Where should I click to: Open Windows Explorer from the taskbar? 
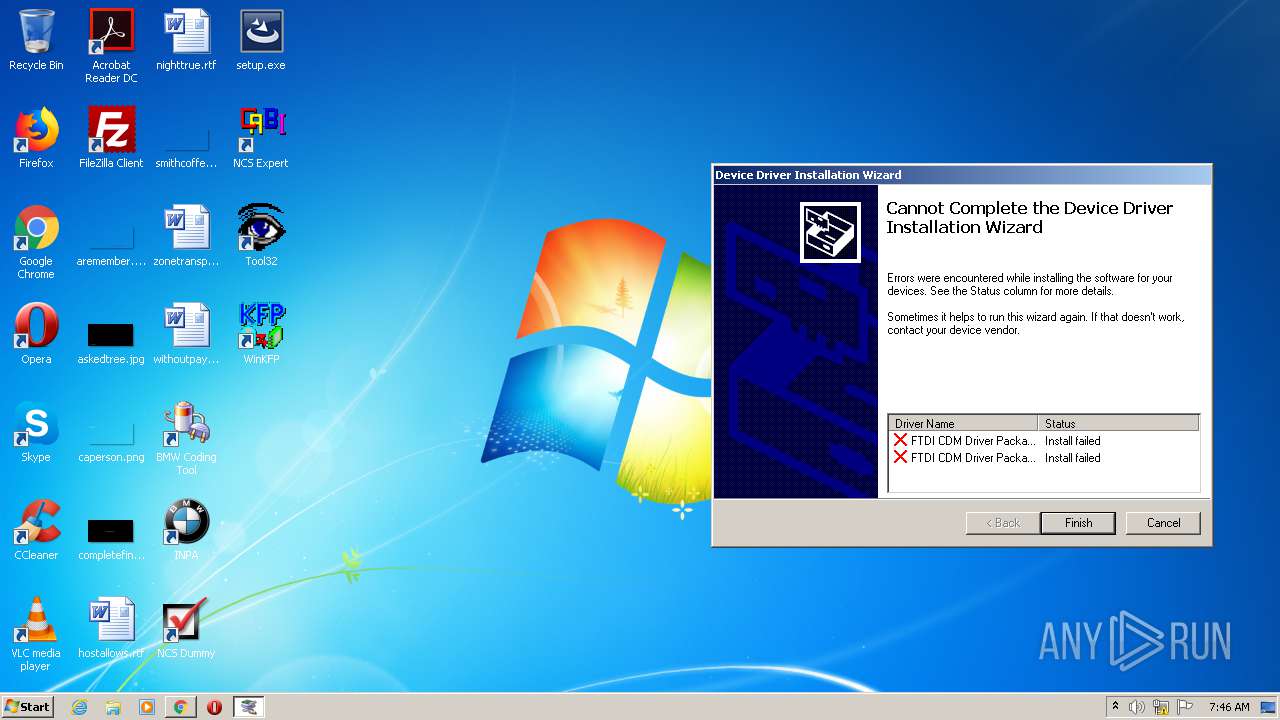click(x=113, y=707)
